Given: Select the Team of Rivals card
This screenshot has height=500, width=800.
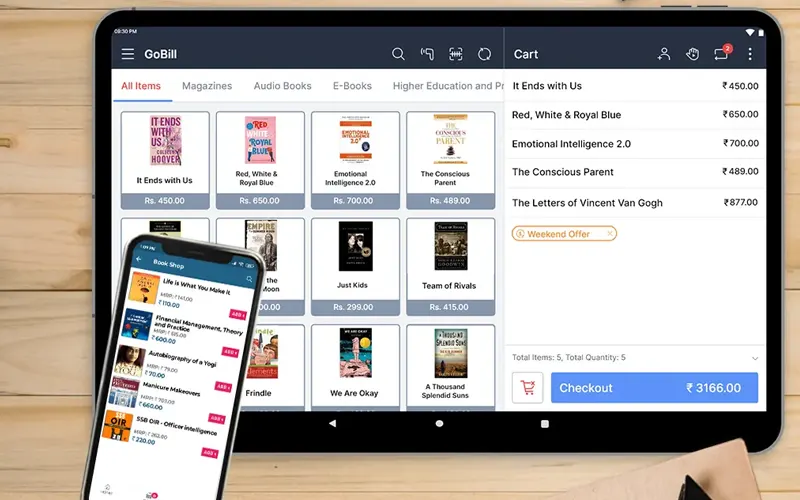Looking at the screenshot, I should [451, 267].
